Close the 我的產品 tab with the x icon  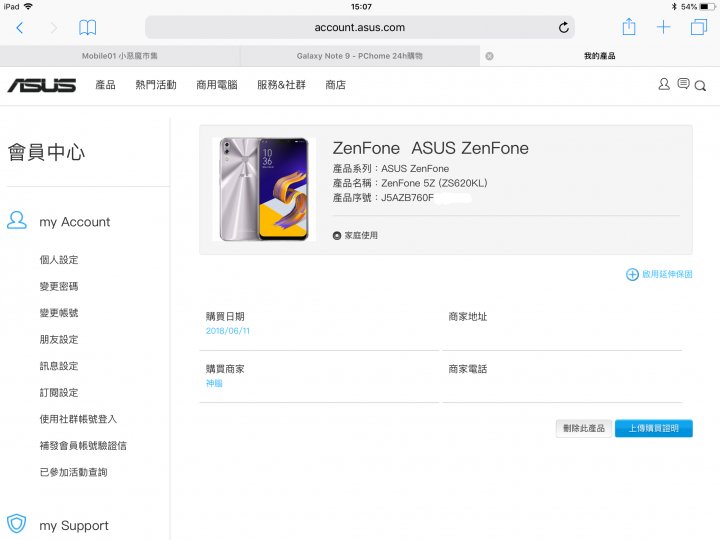489,56
